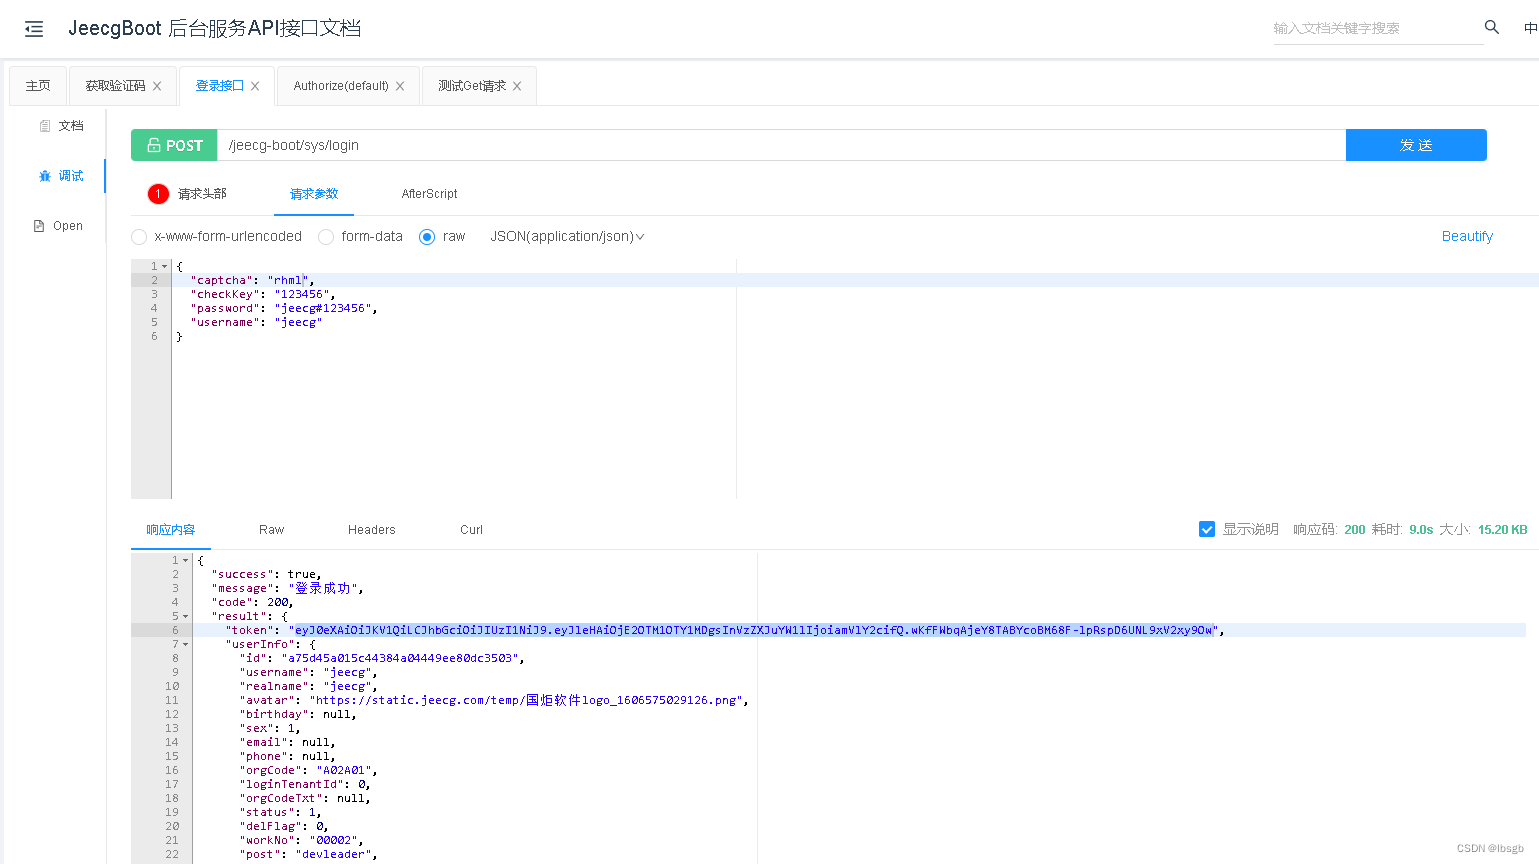Show the response Headers tab
The height and width of the screenshot is (864, 1539).
(372, 530)
